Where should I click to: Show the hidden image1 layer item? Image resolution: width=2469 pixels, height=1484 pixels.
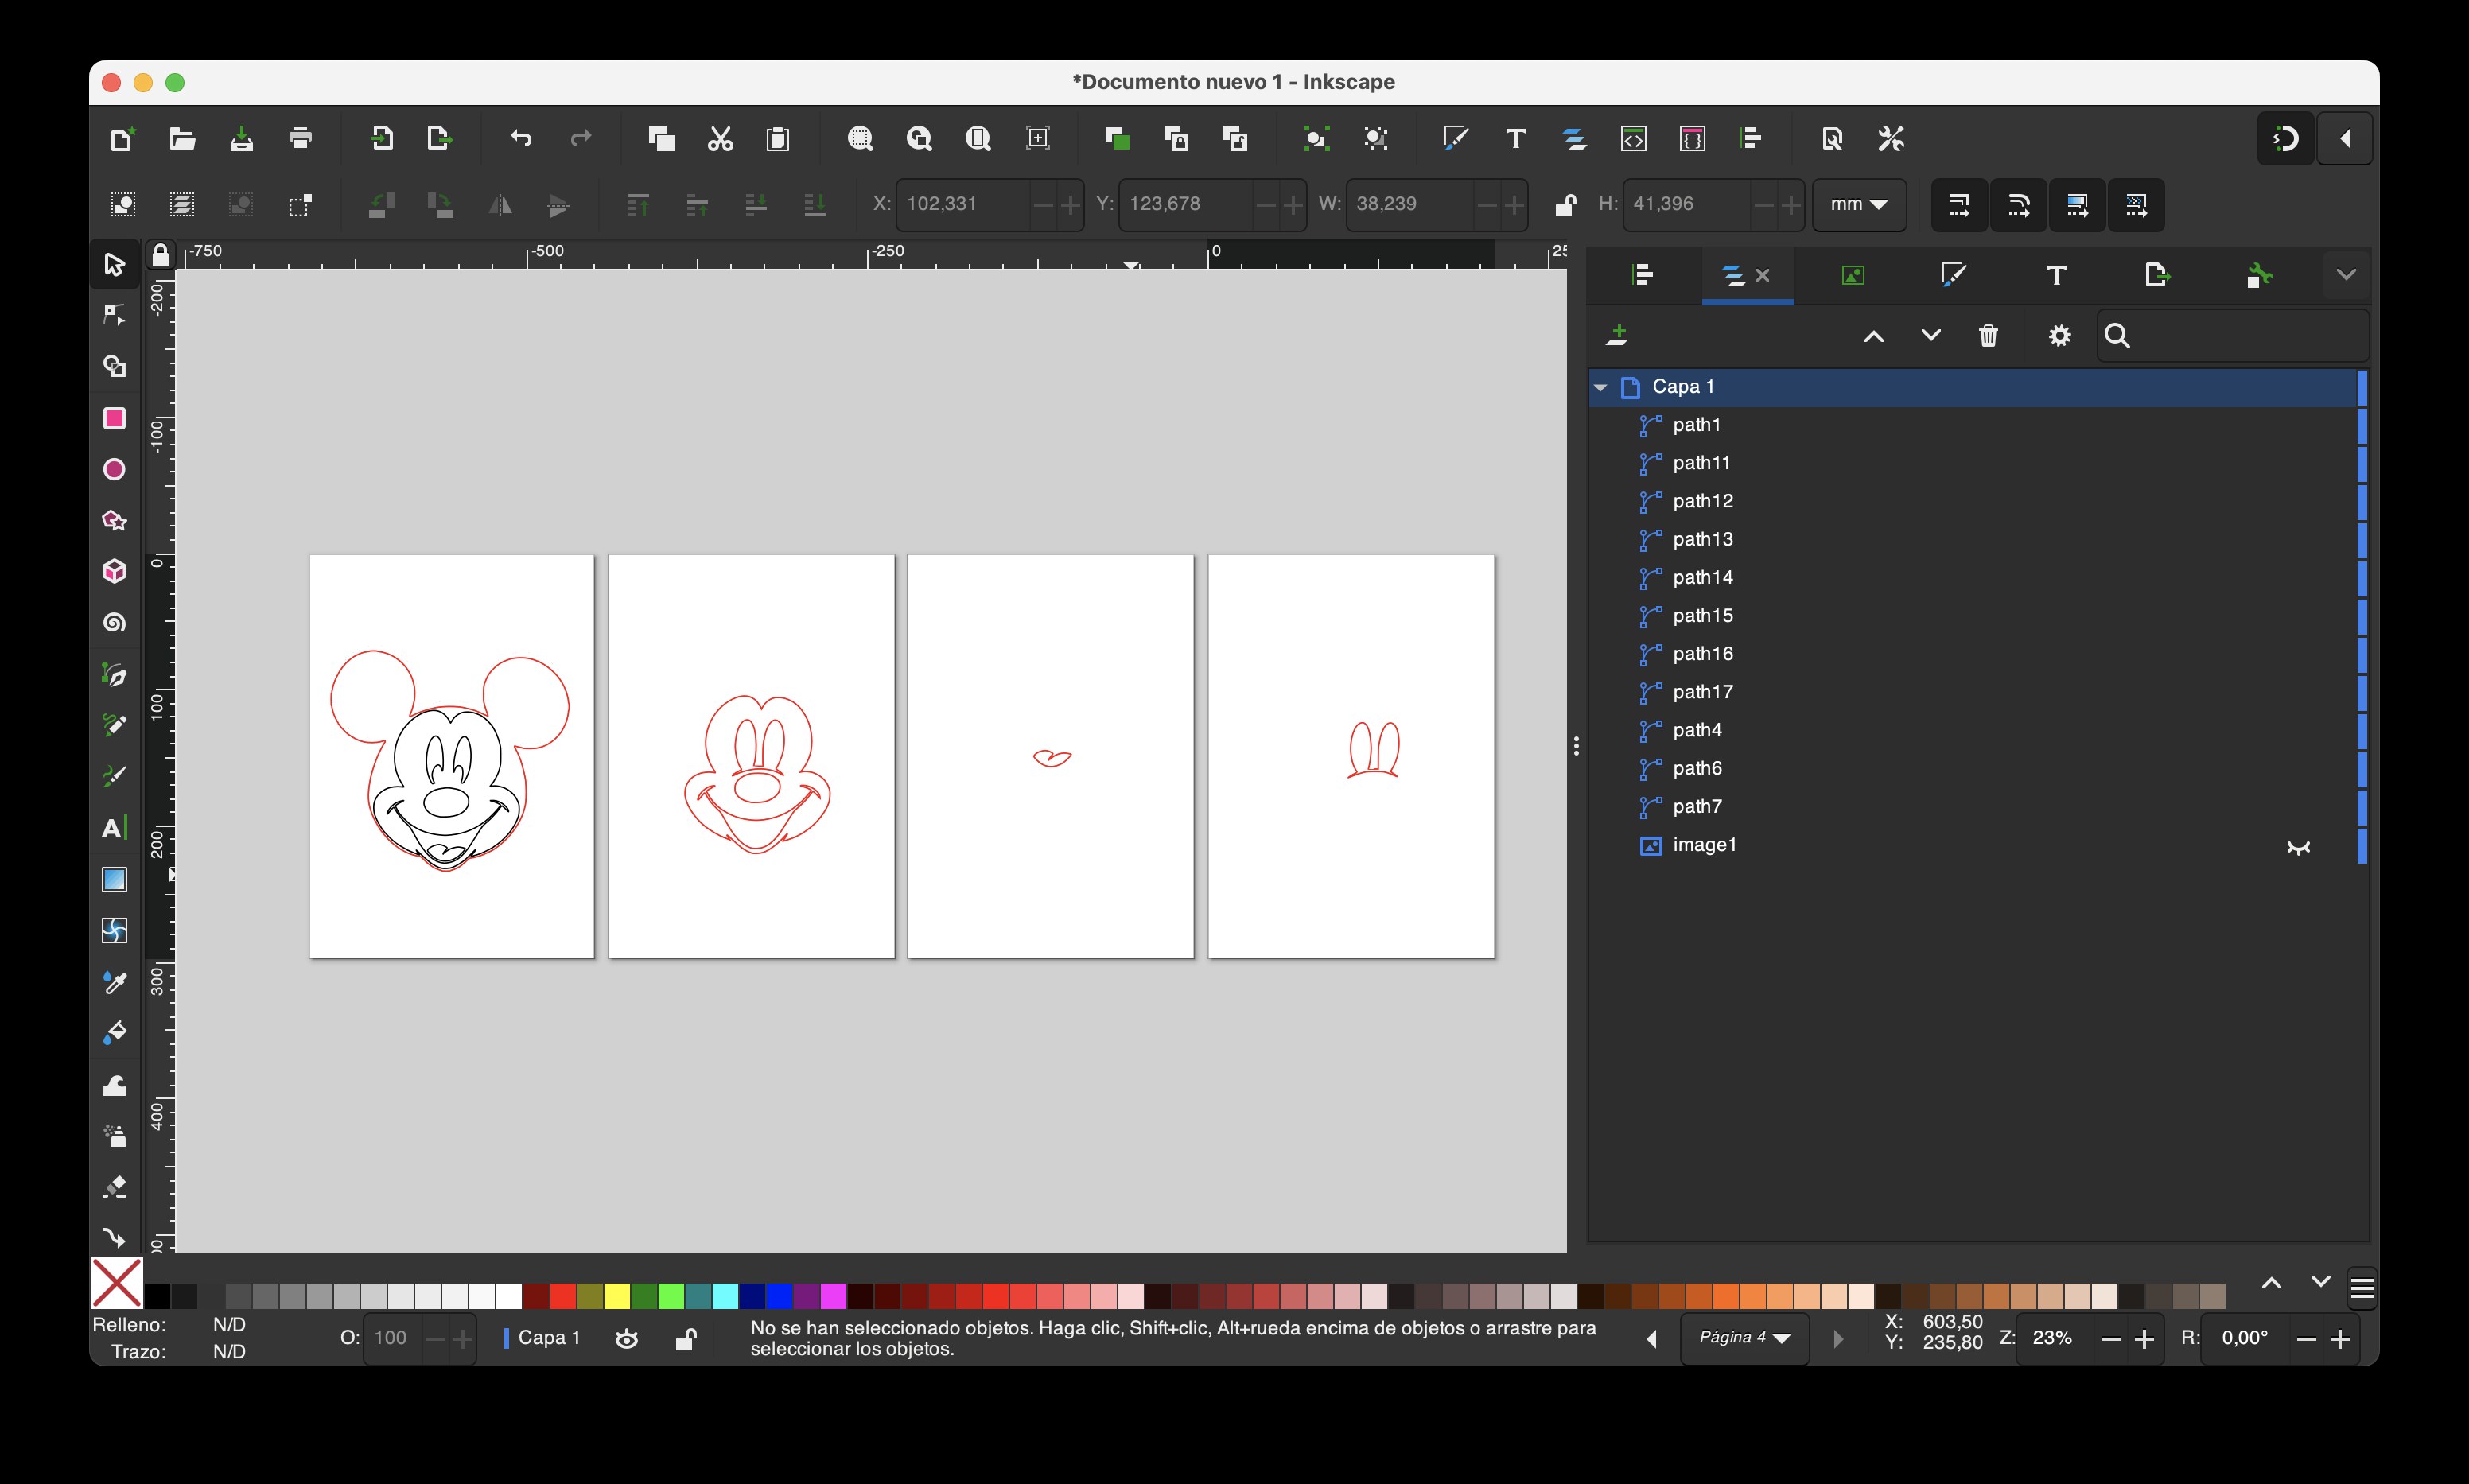coord(2298,847)
